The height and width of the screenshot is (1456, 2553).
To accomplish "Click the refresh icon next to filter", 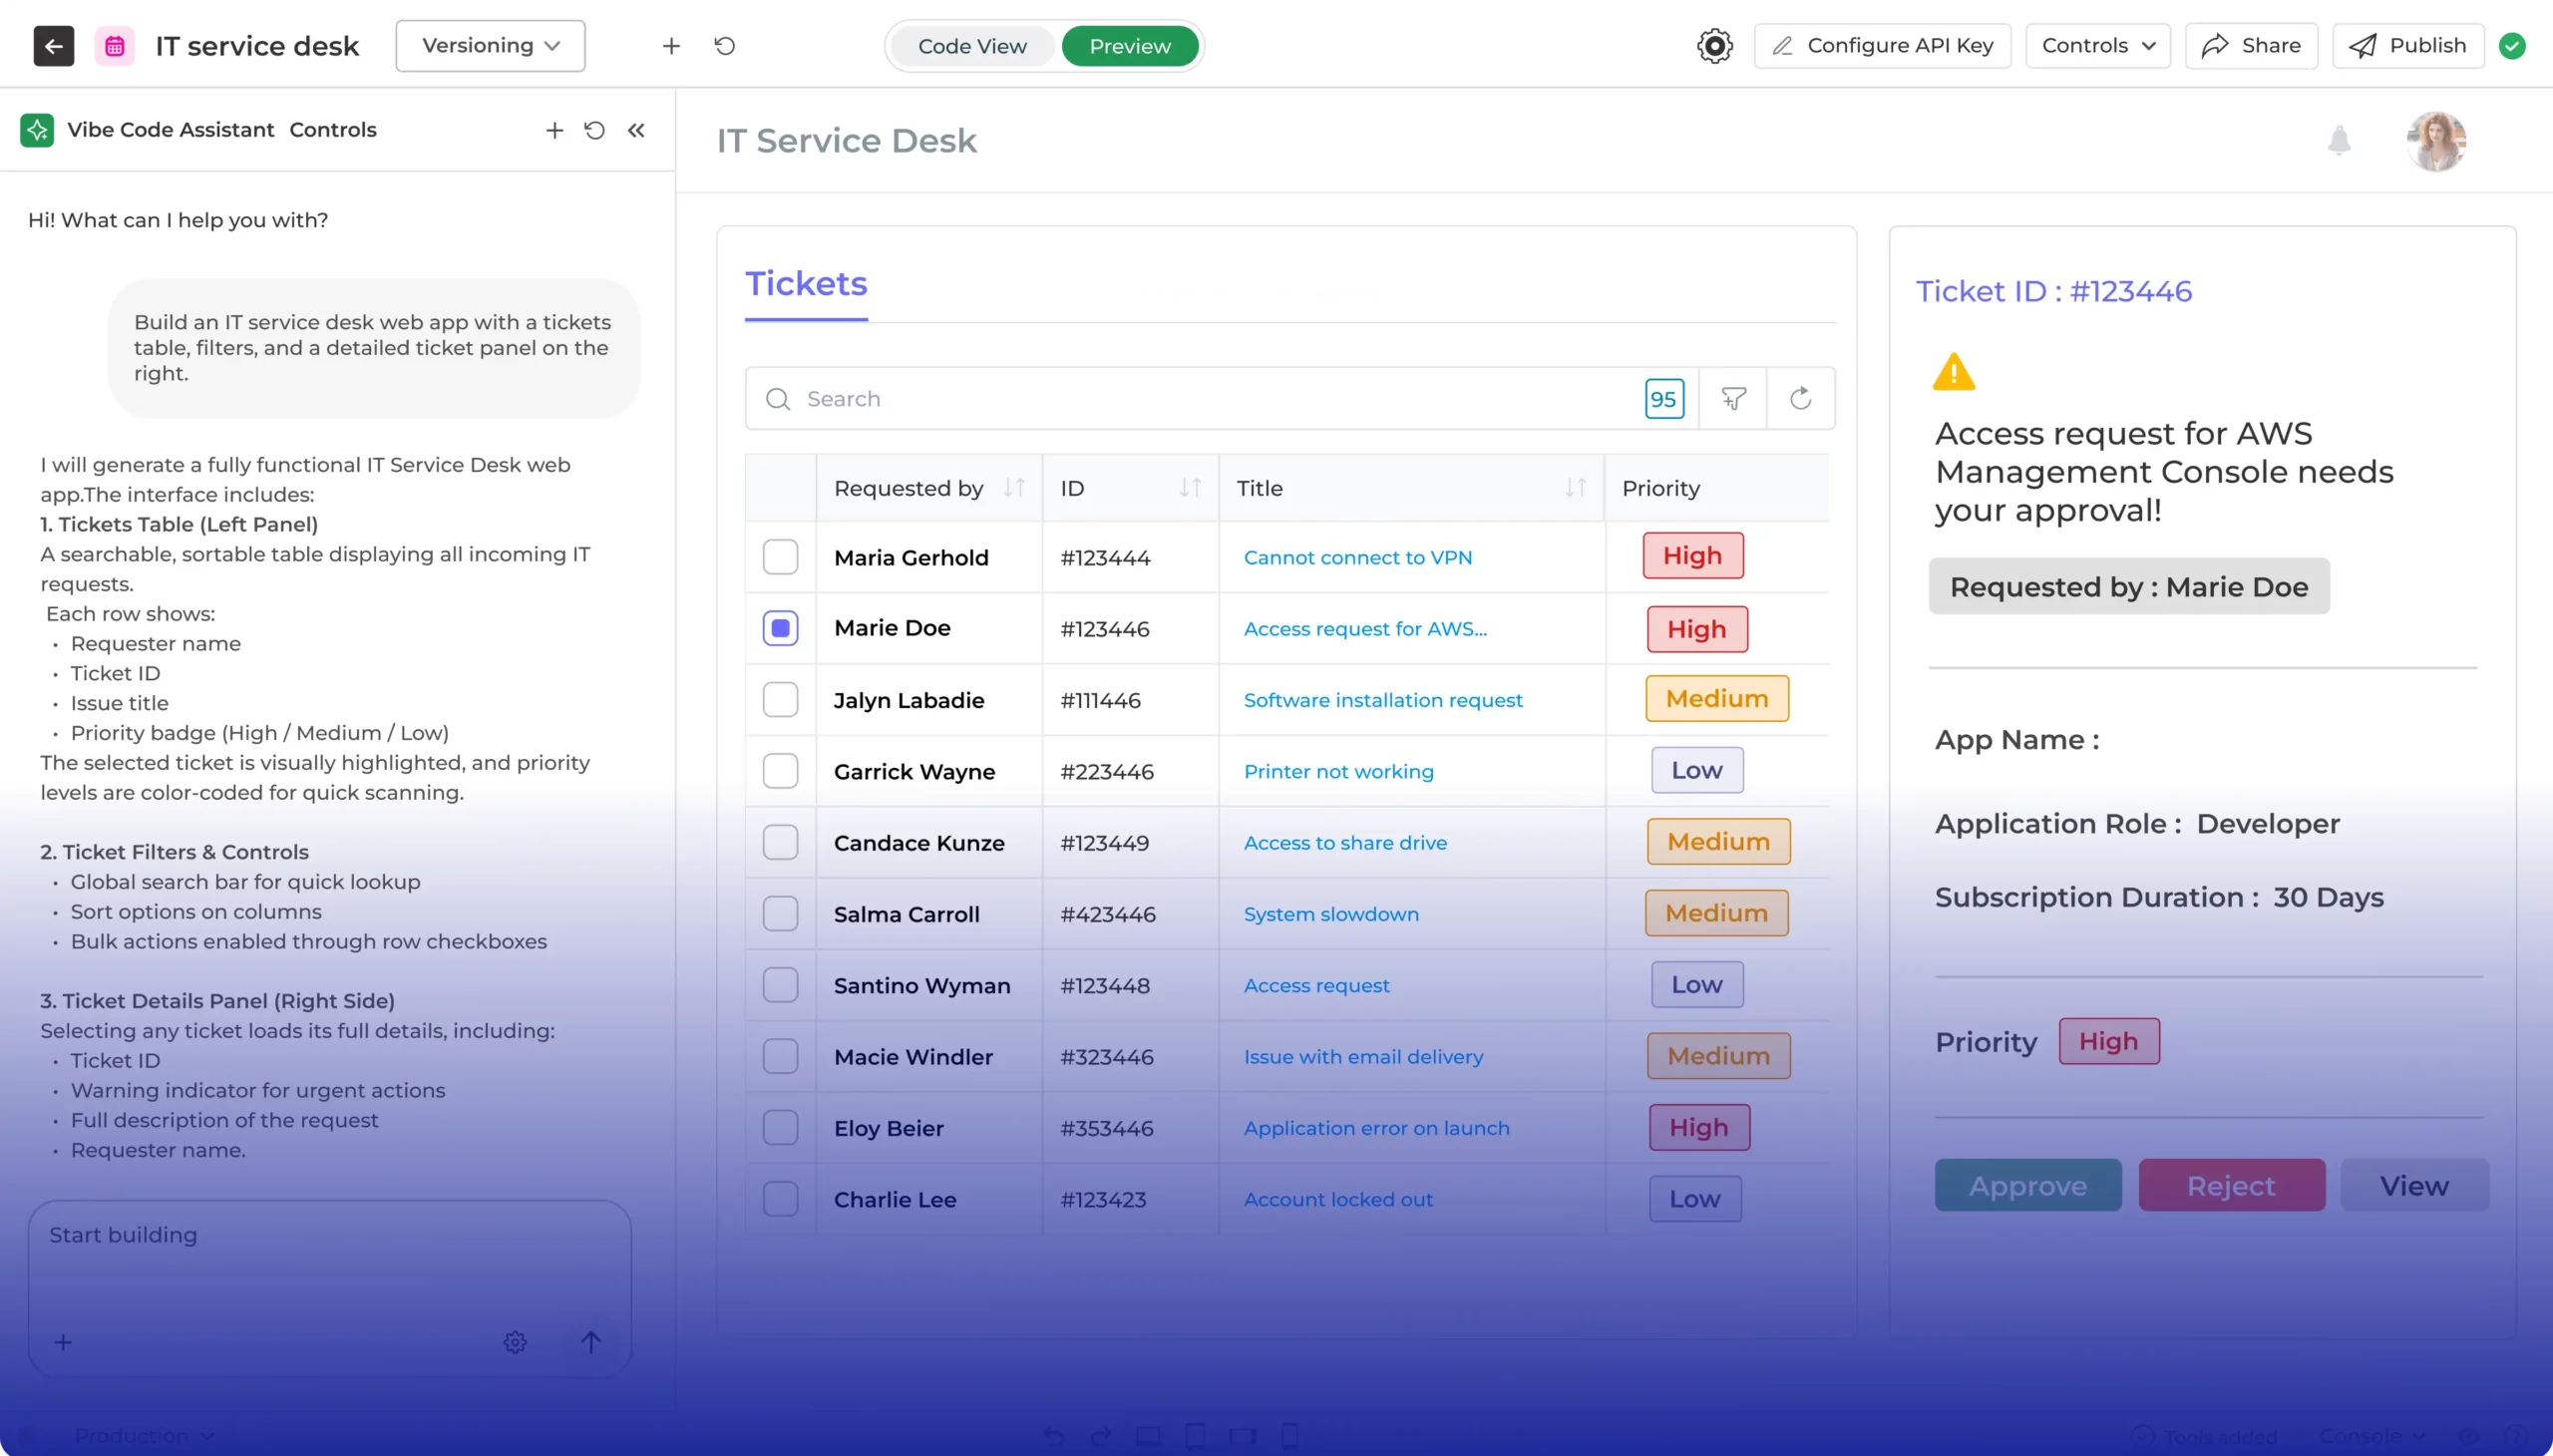I will click(x=1800, y=399).
